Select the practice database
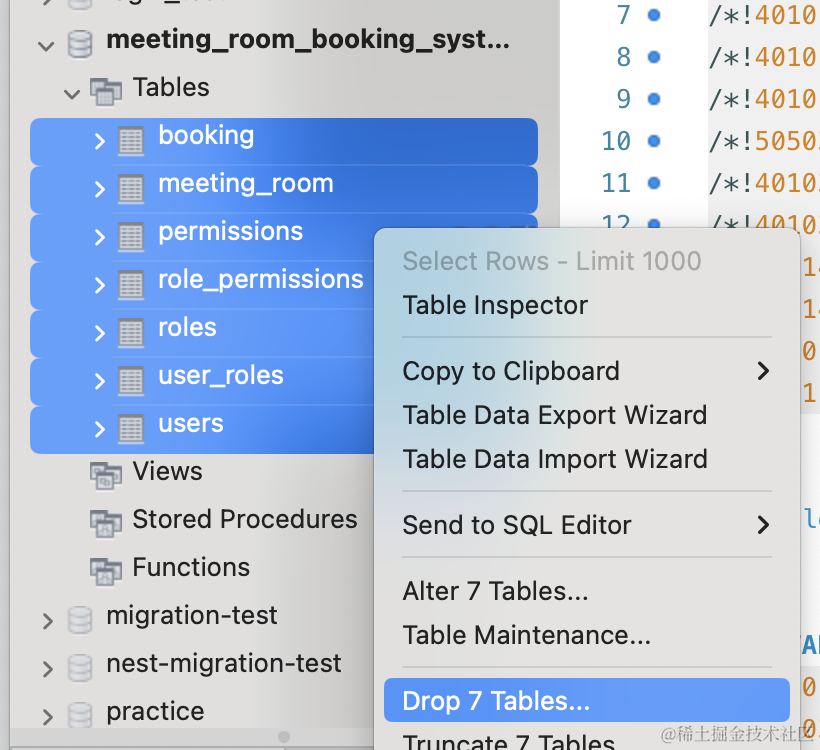 point(155,712)
